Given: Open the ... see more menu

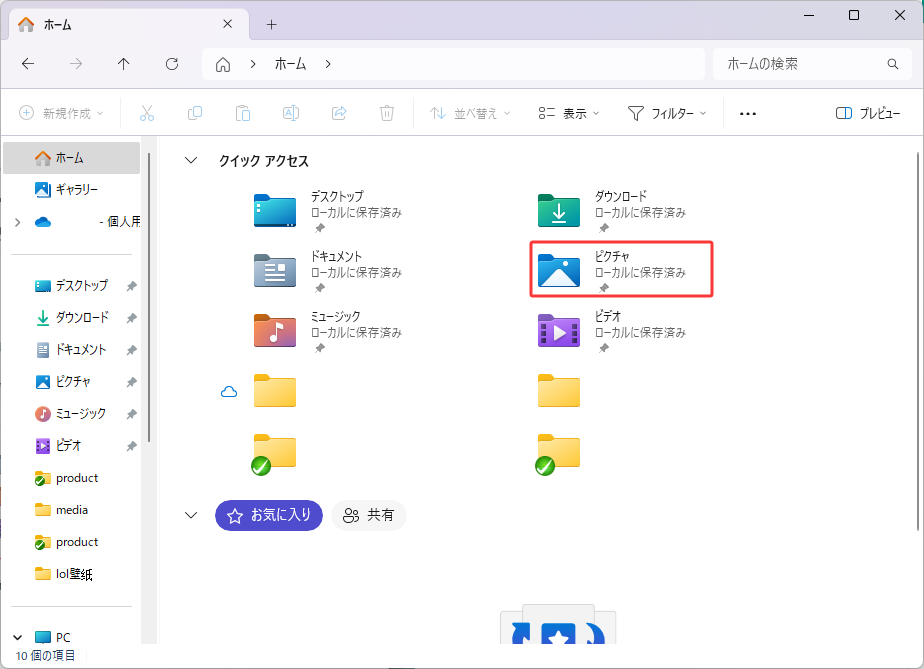Looking at the screenshot, I should [747, 113].
